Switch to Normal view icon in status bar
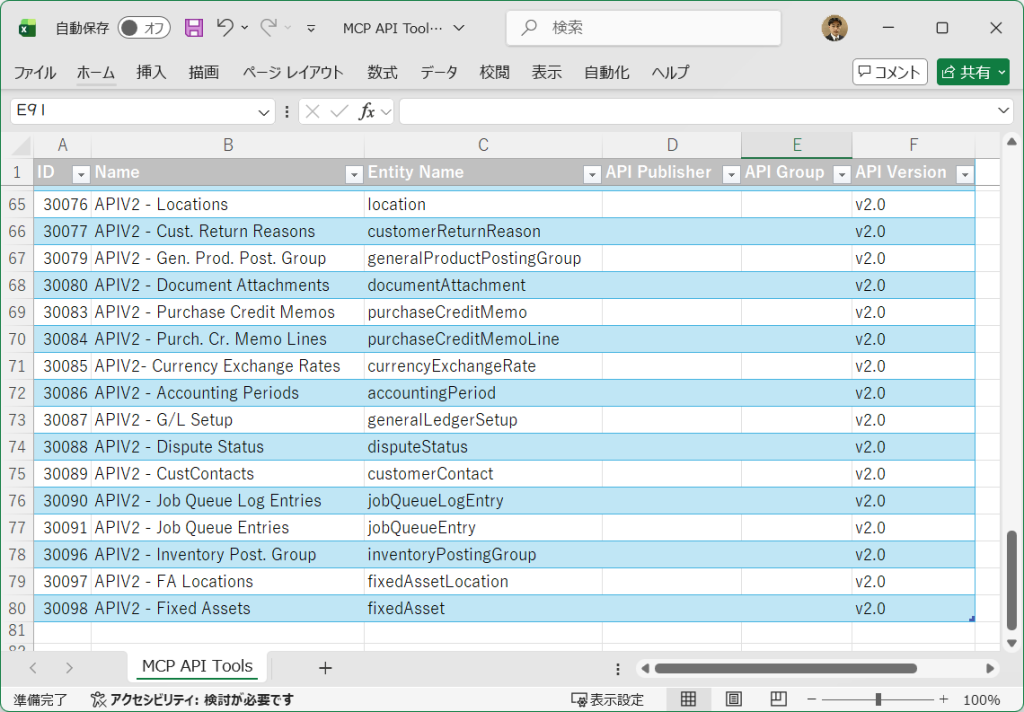Viewport: 1024px width, 712px height. tap(688, 699)
